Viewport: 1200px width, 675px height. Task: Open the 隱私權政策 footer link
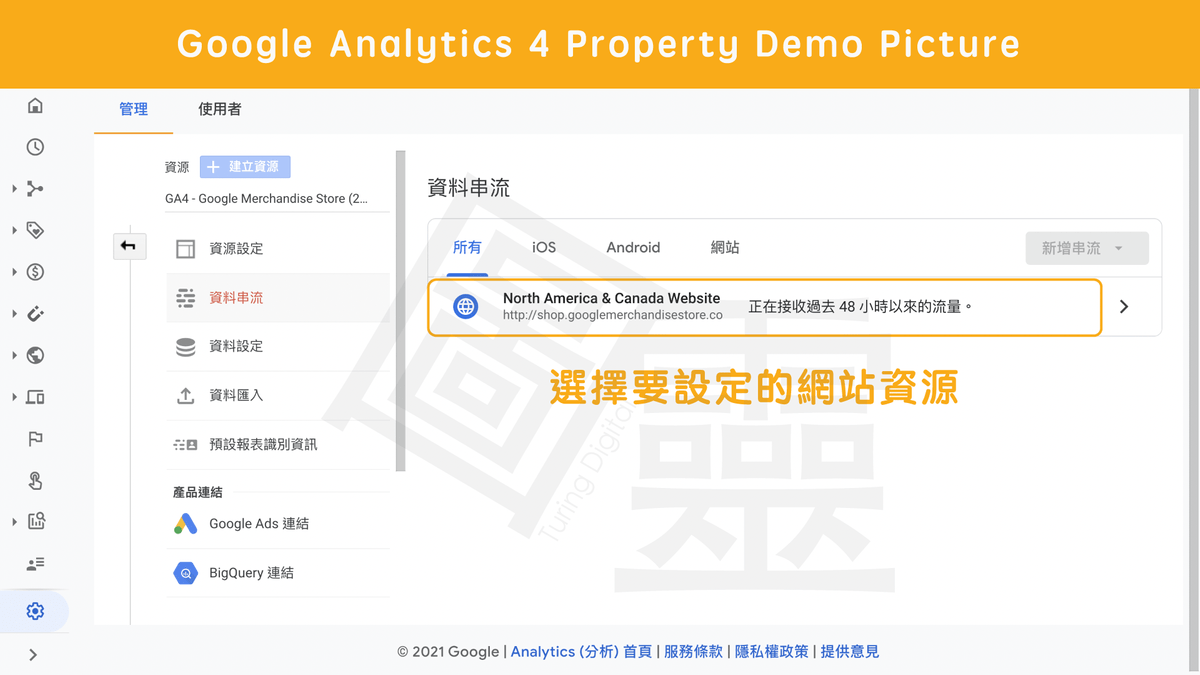(x=771, y=652)
